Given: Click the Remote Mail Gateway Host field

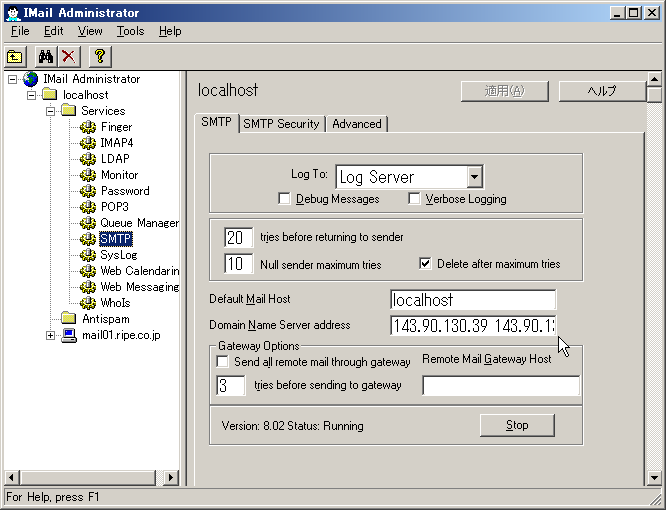Looking at the screenshot, I should (x=501, y=385).
